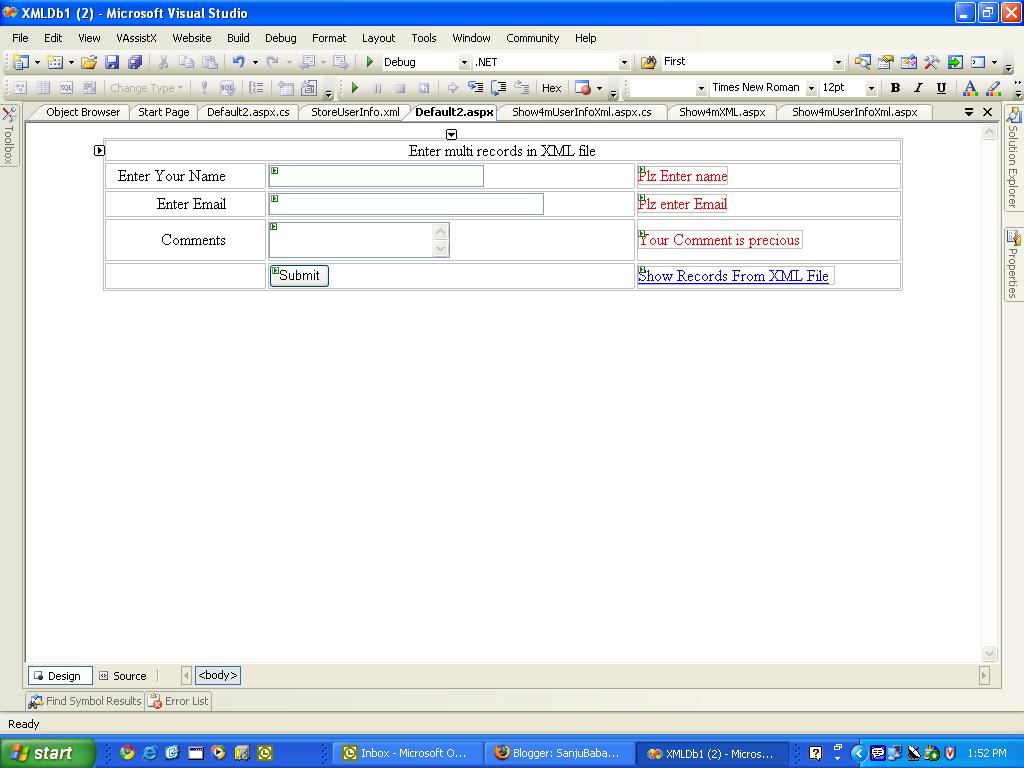Expand the Toolbox side panel
1024x768 pixels.
tap(8, 136)
